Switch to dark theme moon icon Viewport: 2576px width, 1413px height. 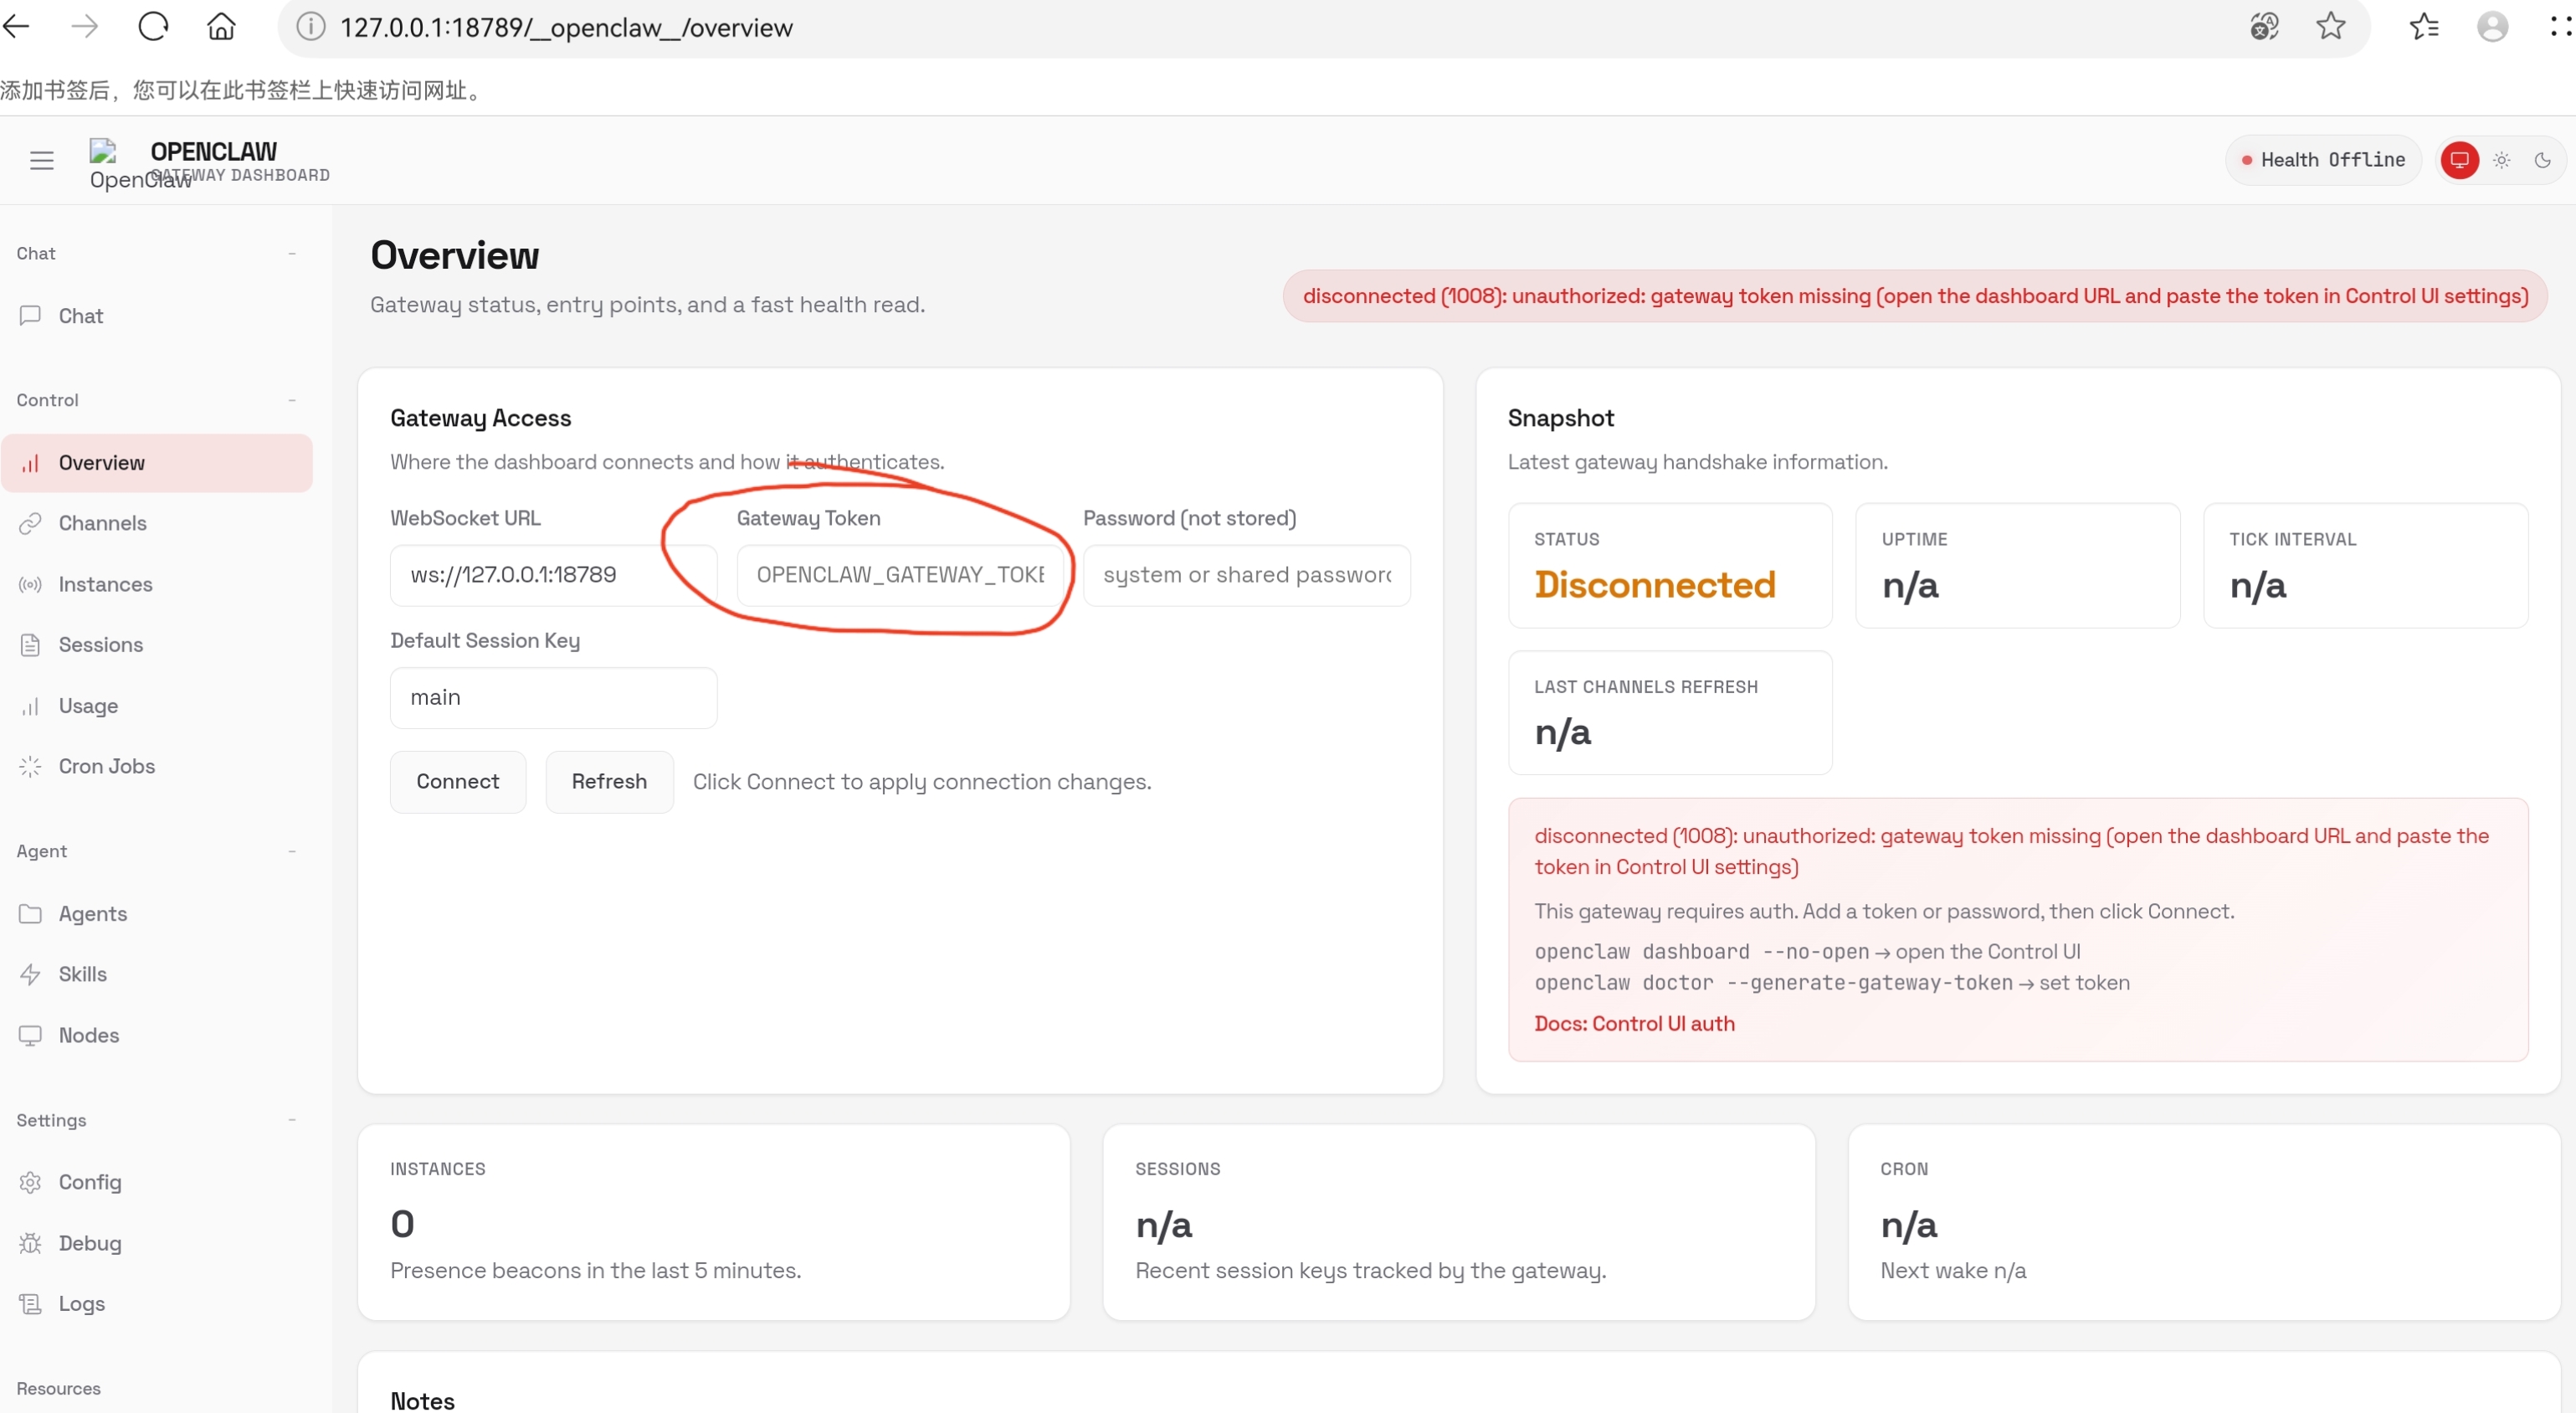(x=2542, y=160)
